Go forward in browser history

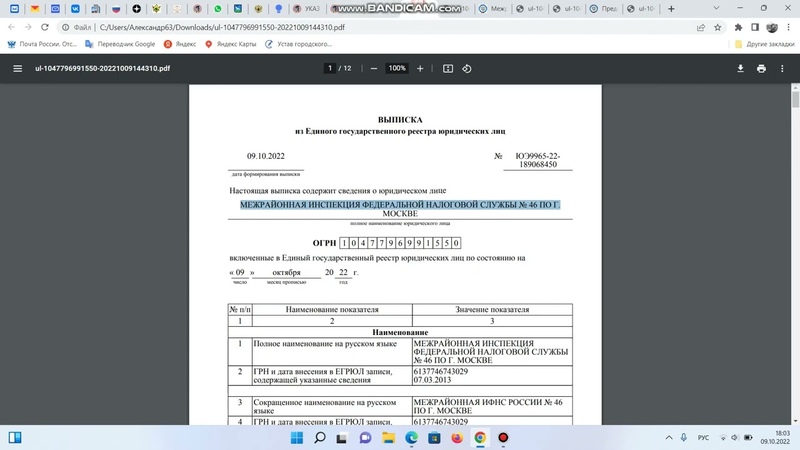point(28,27)
